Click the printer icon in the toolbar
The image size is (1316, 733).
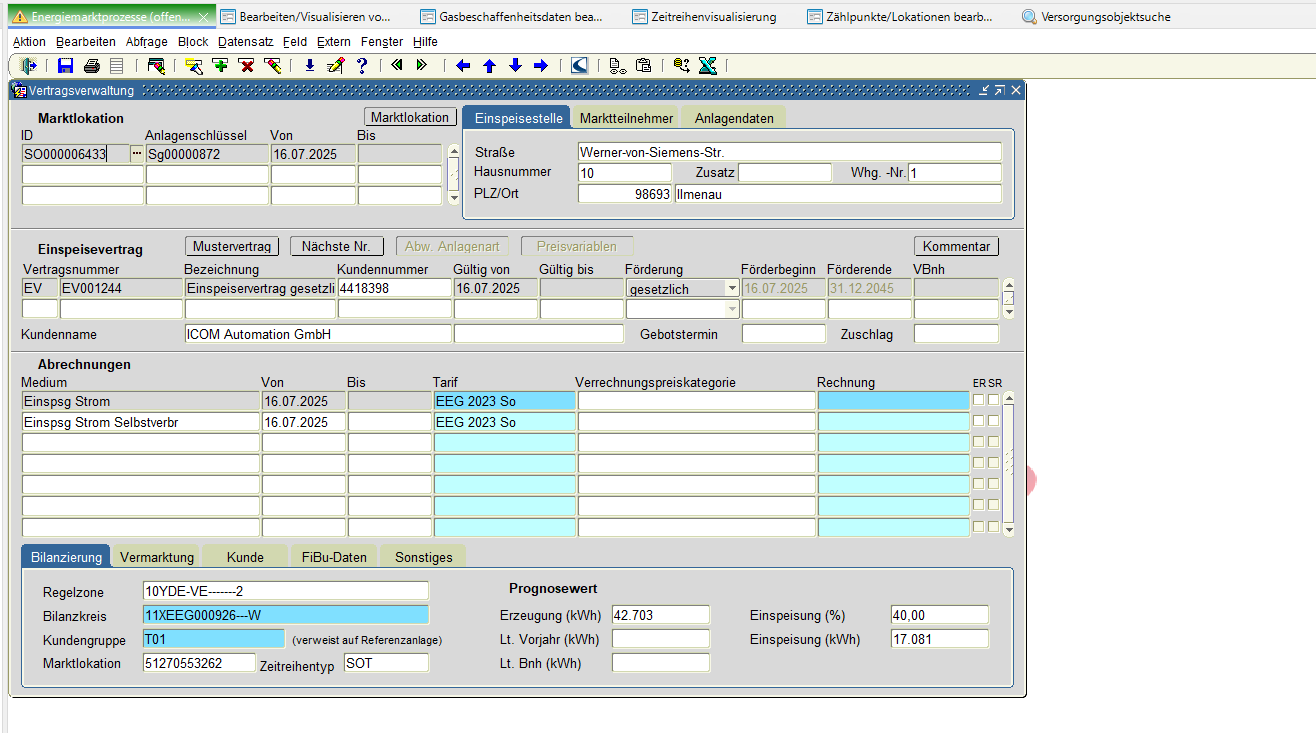point(92,66)
